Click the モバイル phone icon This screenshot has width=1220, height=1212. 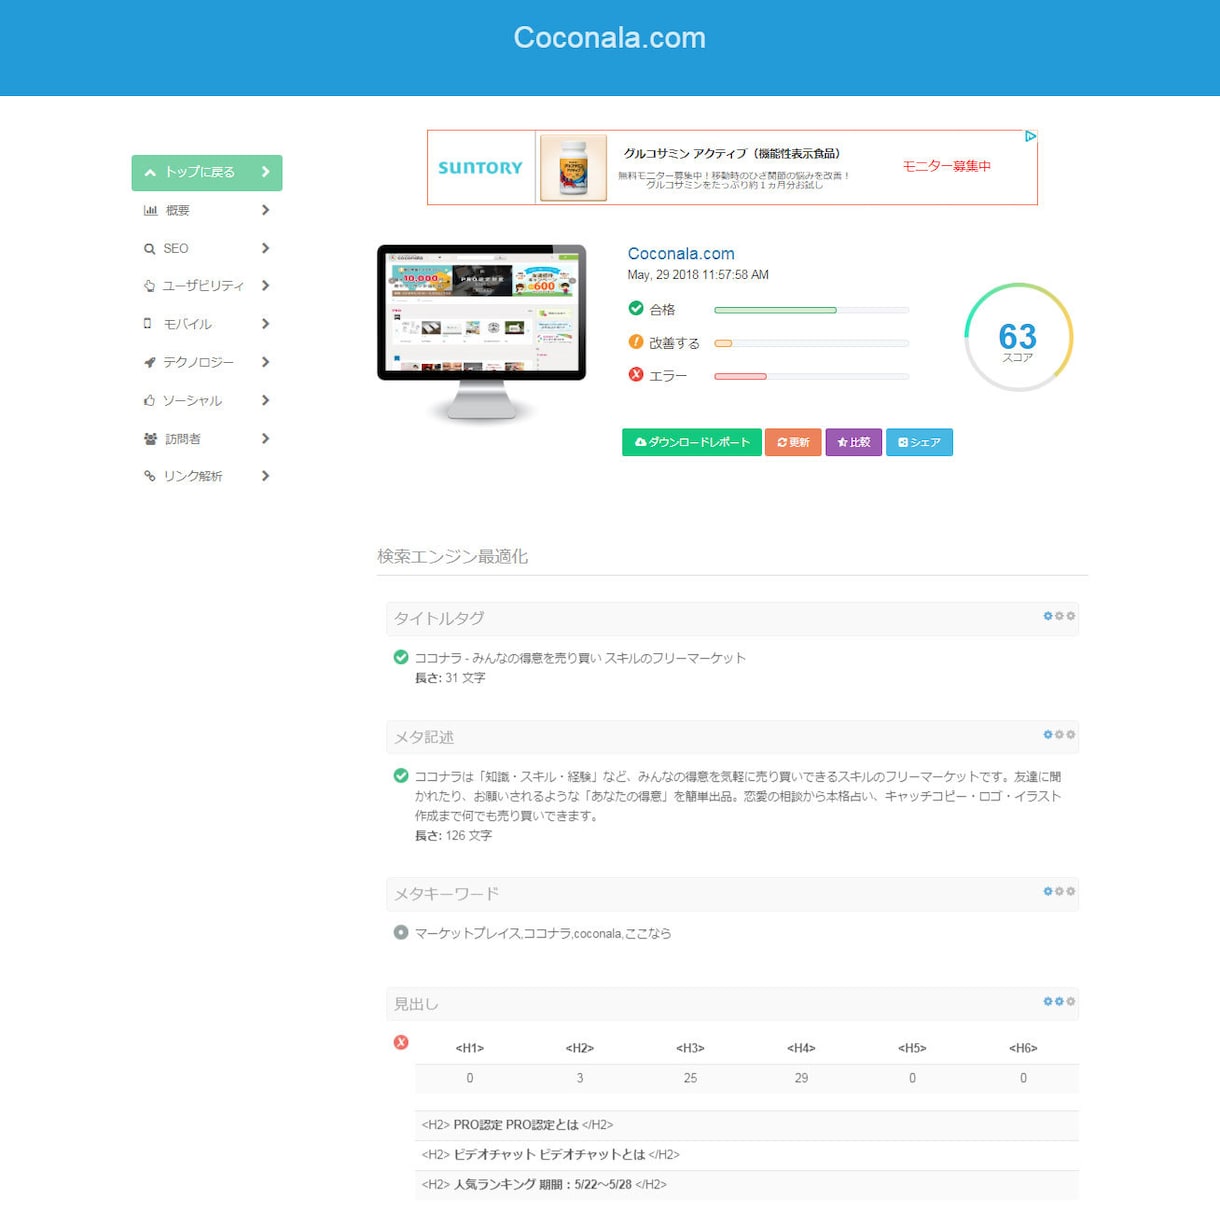click(x=148, y=324)
